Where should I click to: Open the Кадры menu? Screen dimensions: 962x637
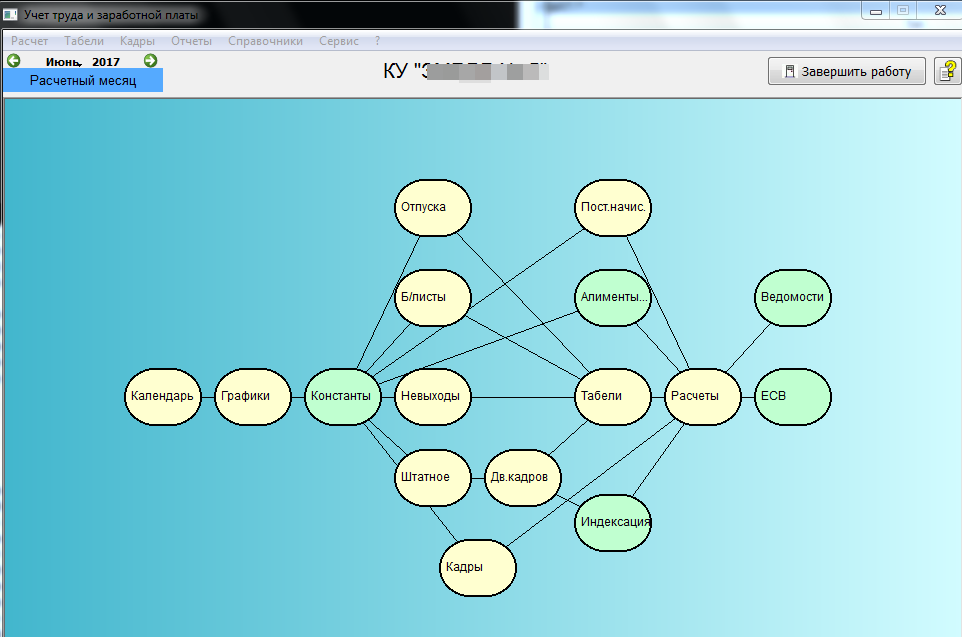pos(137,41)
